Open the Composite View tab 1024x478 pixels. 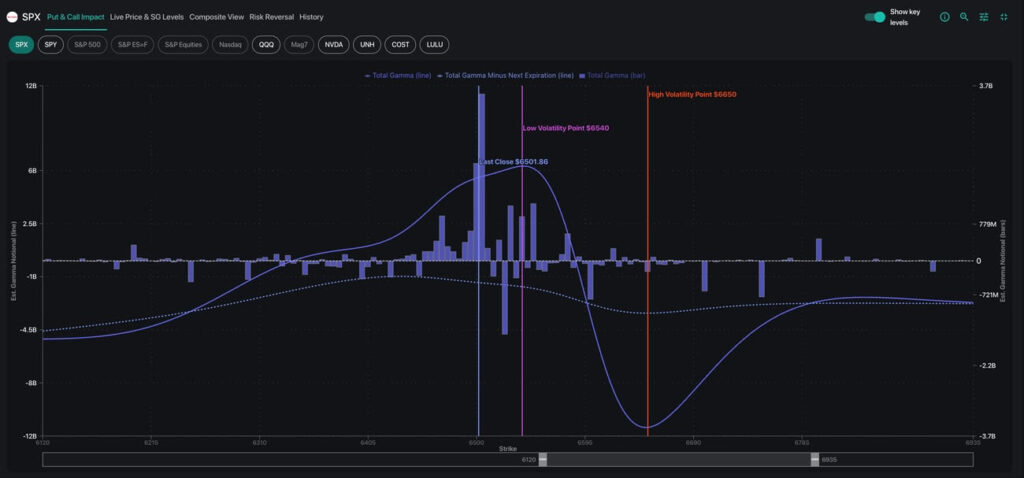click(x=217, y=17)
